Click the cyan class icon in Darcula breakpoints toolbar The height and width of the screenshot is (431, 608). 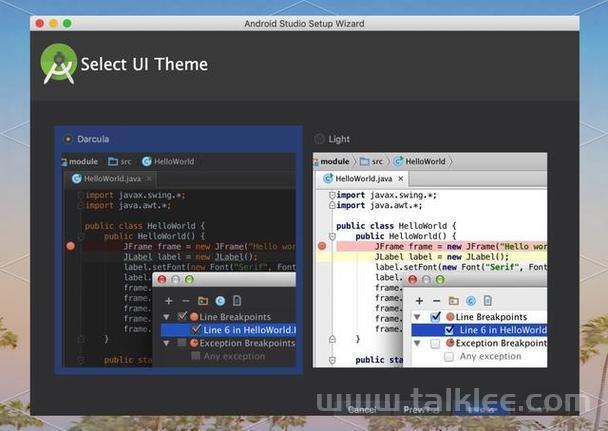click(220, 301)
